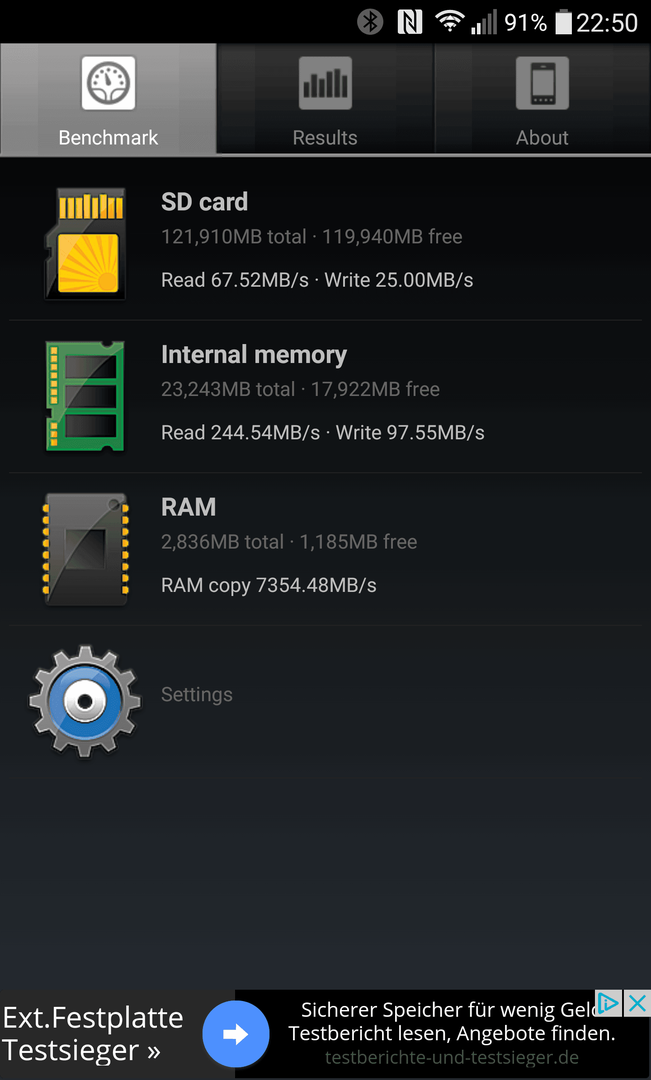The height and width of the screenshot is (1080, 651).
Task: Open Settings text entry
Action: [x=197, y=694]
